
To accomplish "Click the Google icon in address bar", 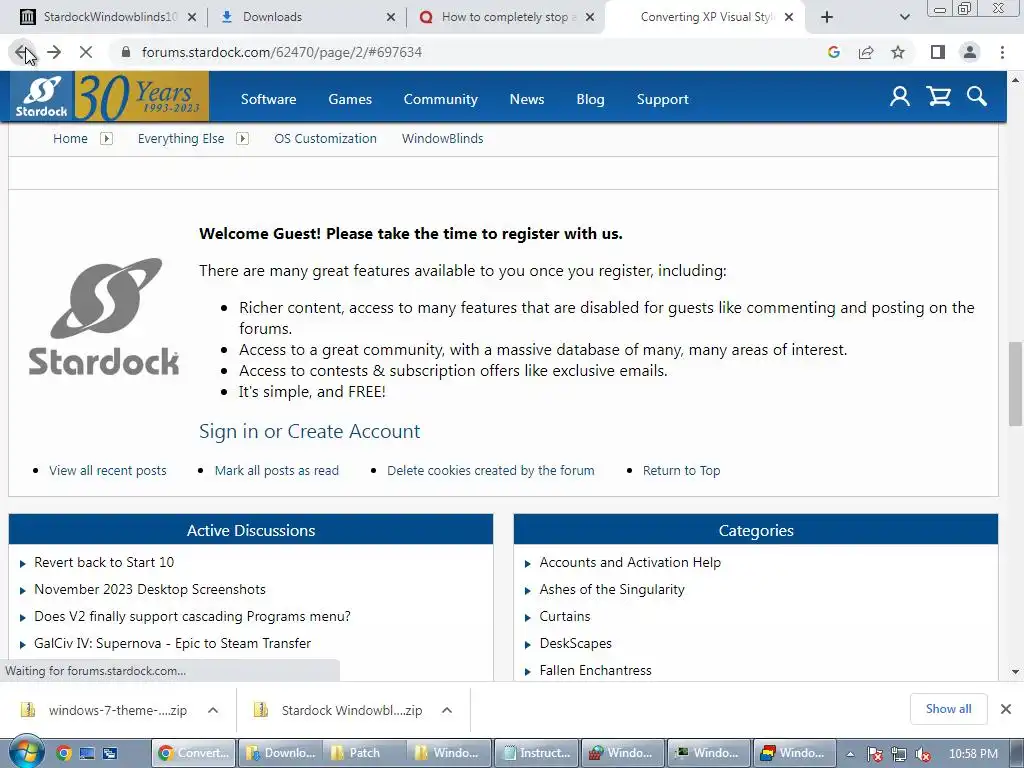I will click(833, 52).
